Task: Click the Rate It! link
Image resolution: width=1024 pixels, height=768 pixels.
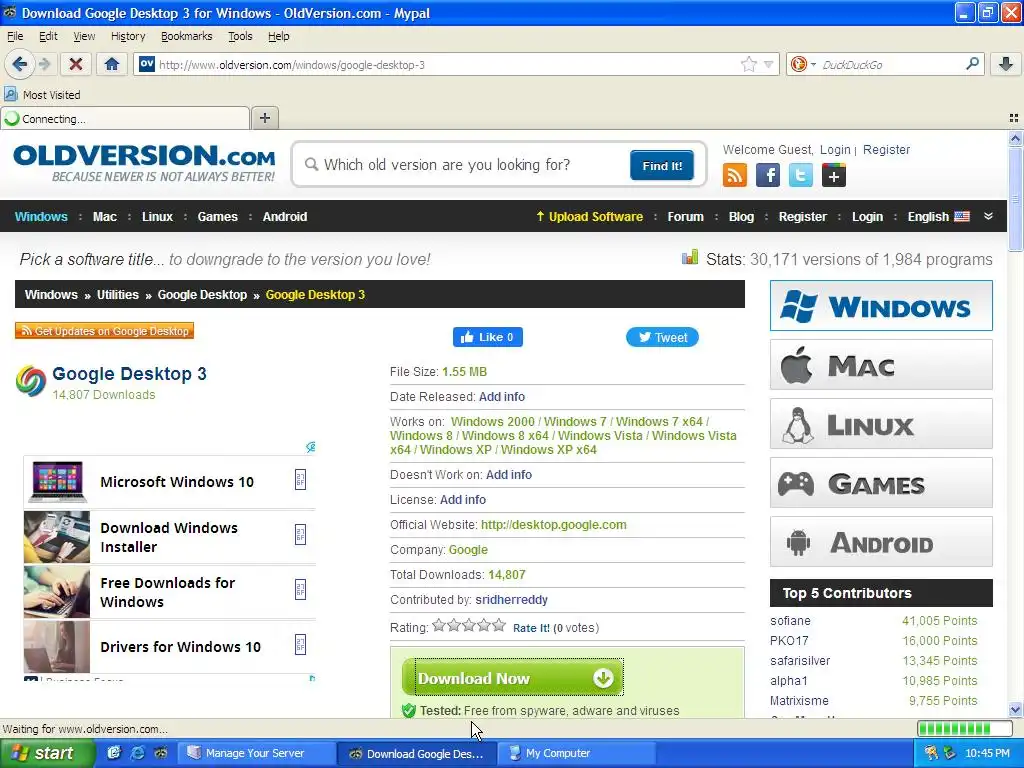Action: click(x=531, y=628)
